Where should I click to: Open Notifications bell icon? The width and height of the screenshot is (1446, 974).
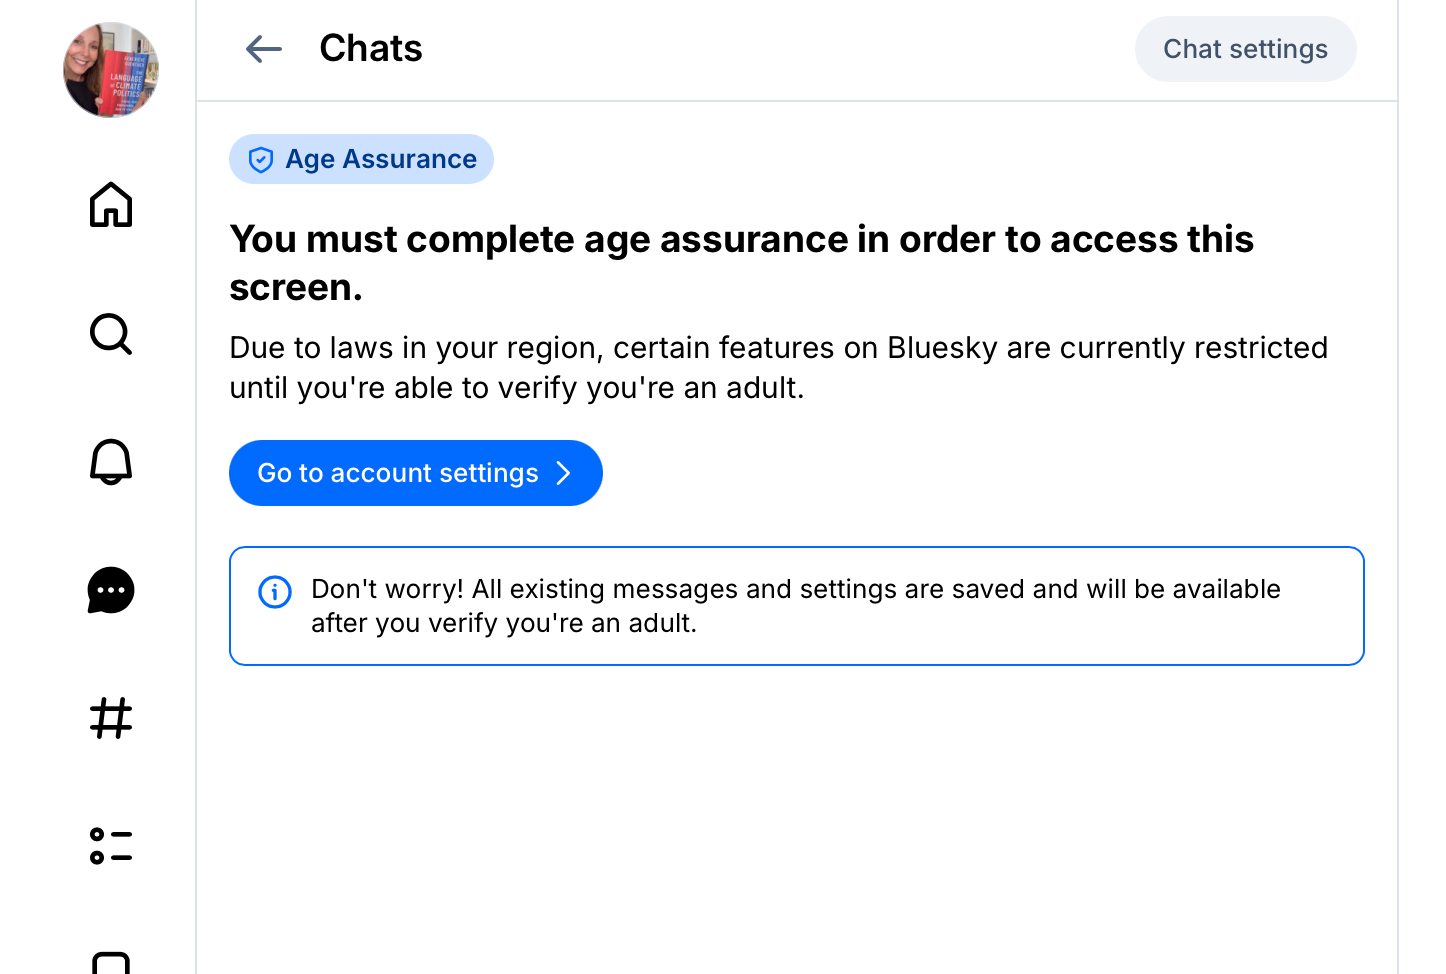click(111, 462)
